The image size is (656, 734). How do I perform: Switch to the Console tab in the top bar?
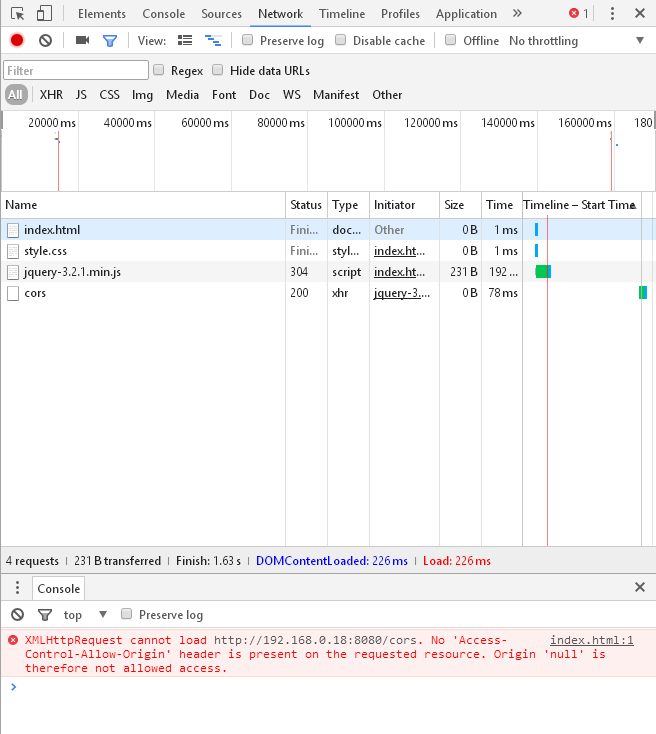coord(163,14)
